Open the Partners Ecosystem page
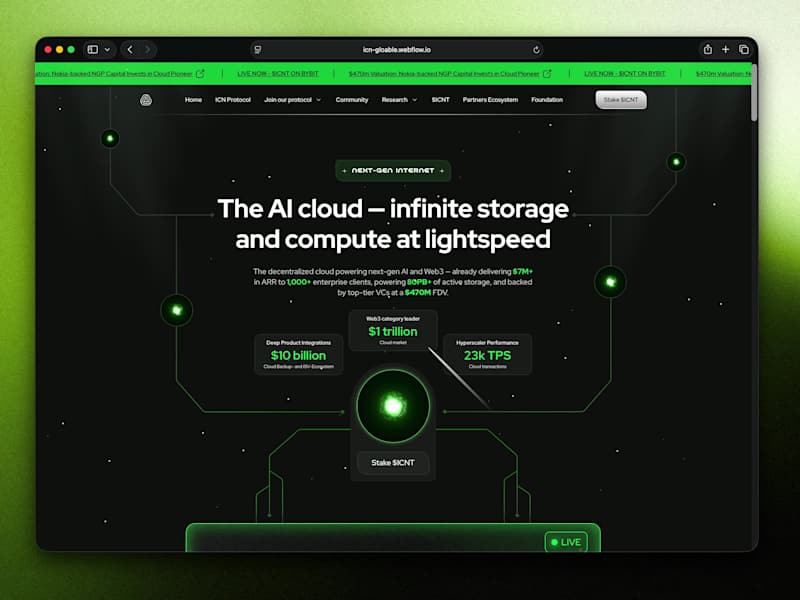 click(x=490, y=100)
